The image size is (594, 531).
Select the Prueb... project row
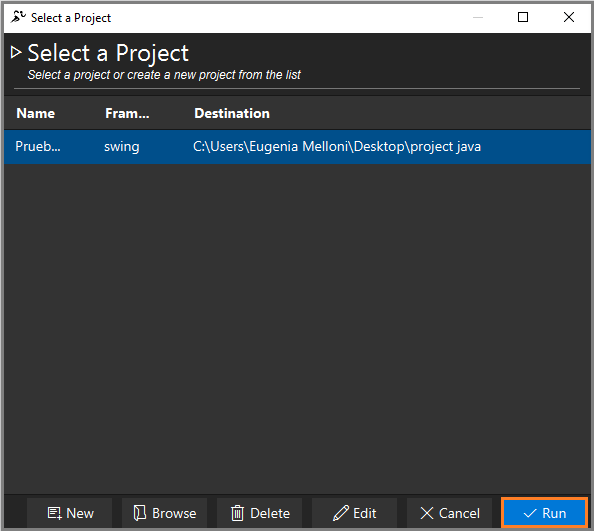point(297,147)
